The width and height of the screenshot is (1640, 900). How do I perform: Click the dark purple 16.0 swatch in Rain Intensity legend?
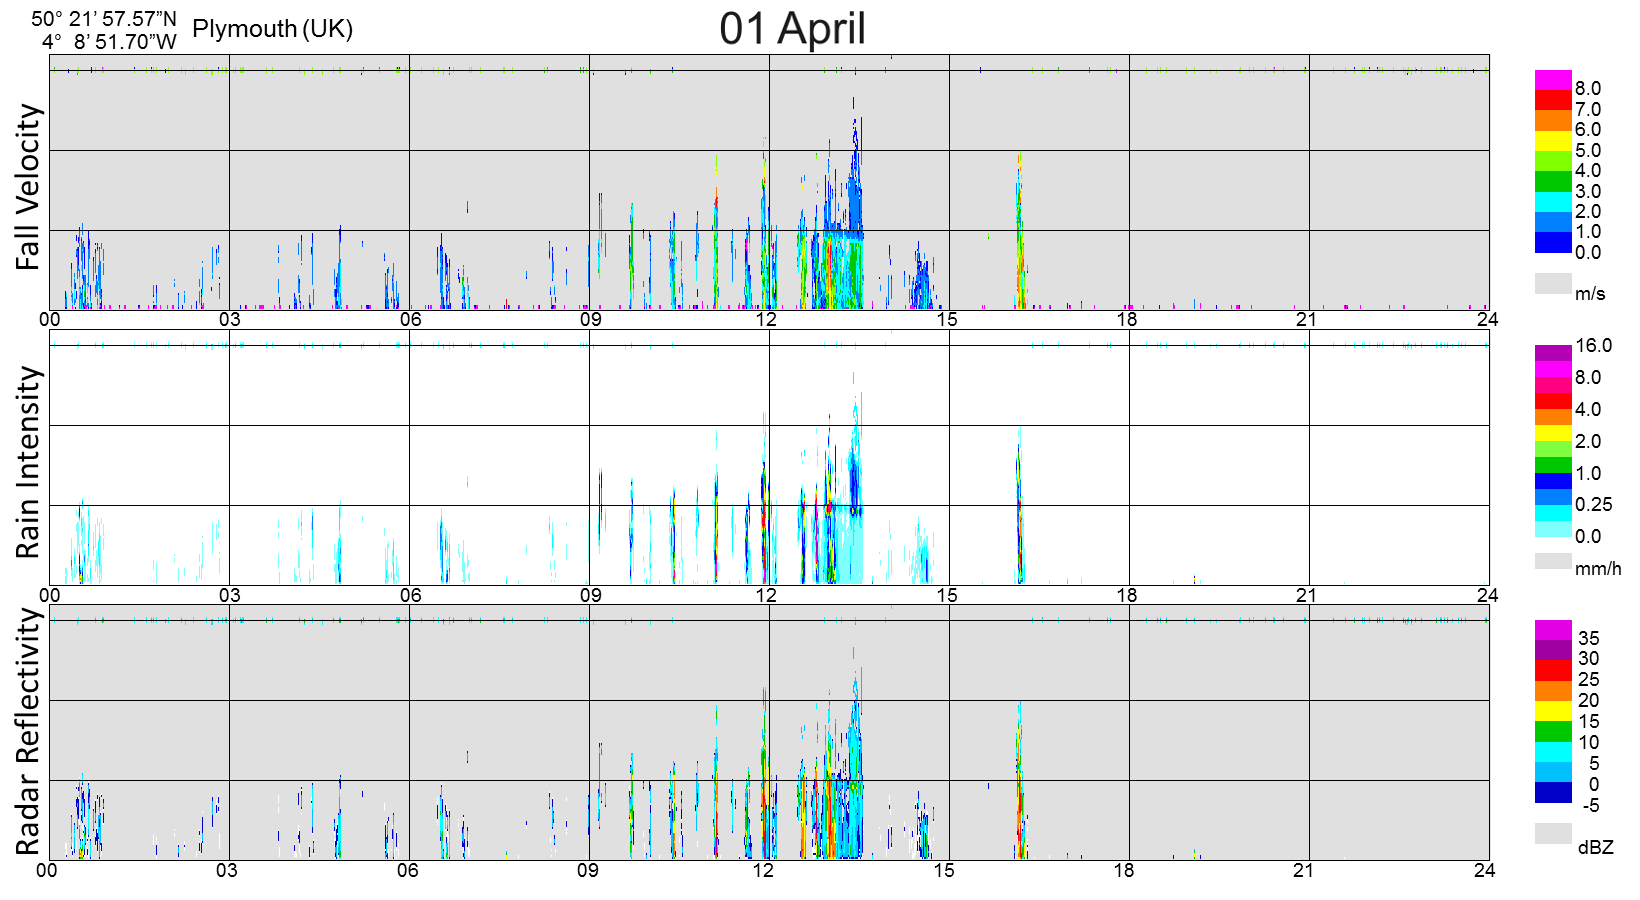1553,353
